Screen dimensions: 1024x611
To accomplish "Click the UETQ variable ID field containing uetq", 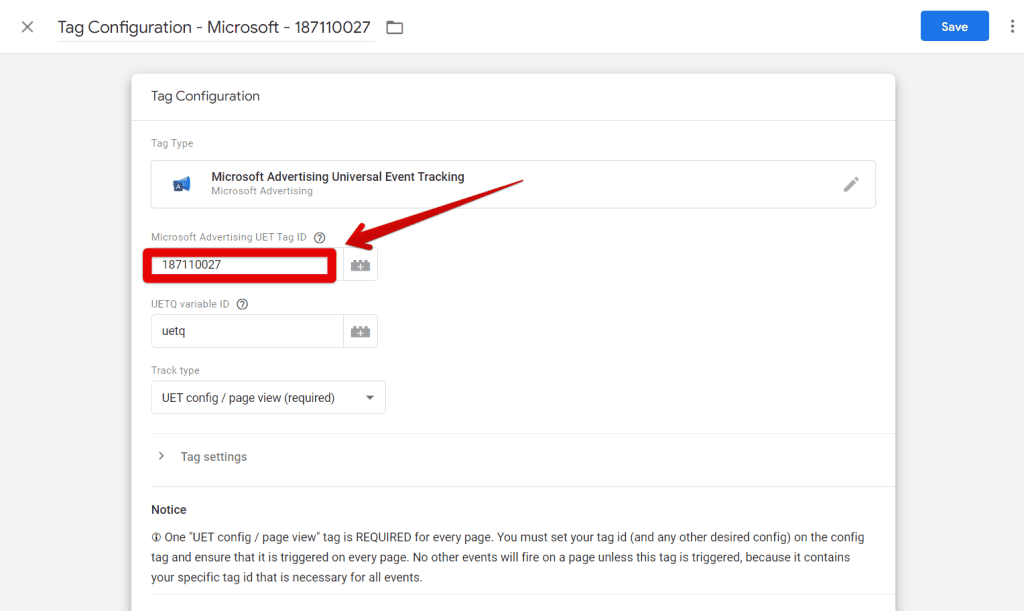I will pos(246,331).
